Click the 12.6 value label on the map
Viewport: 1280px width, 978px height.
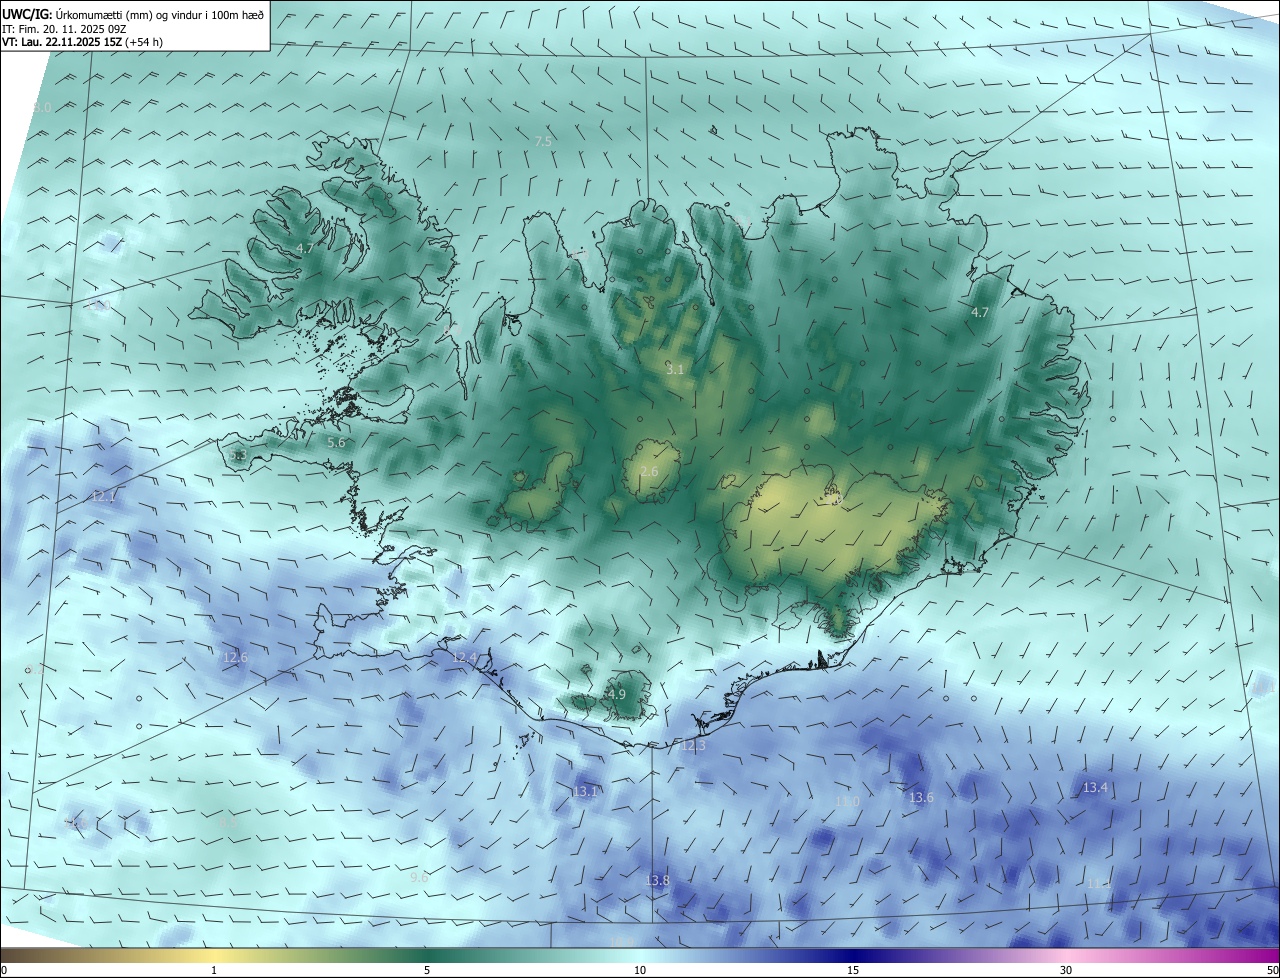[x=234, y=657]
